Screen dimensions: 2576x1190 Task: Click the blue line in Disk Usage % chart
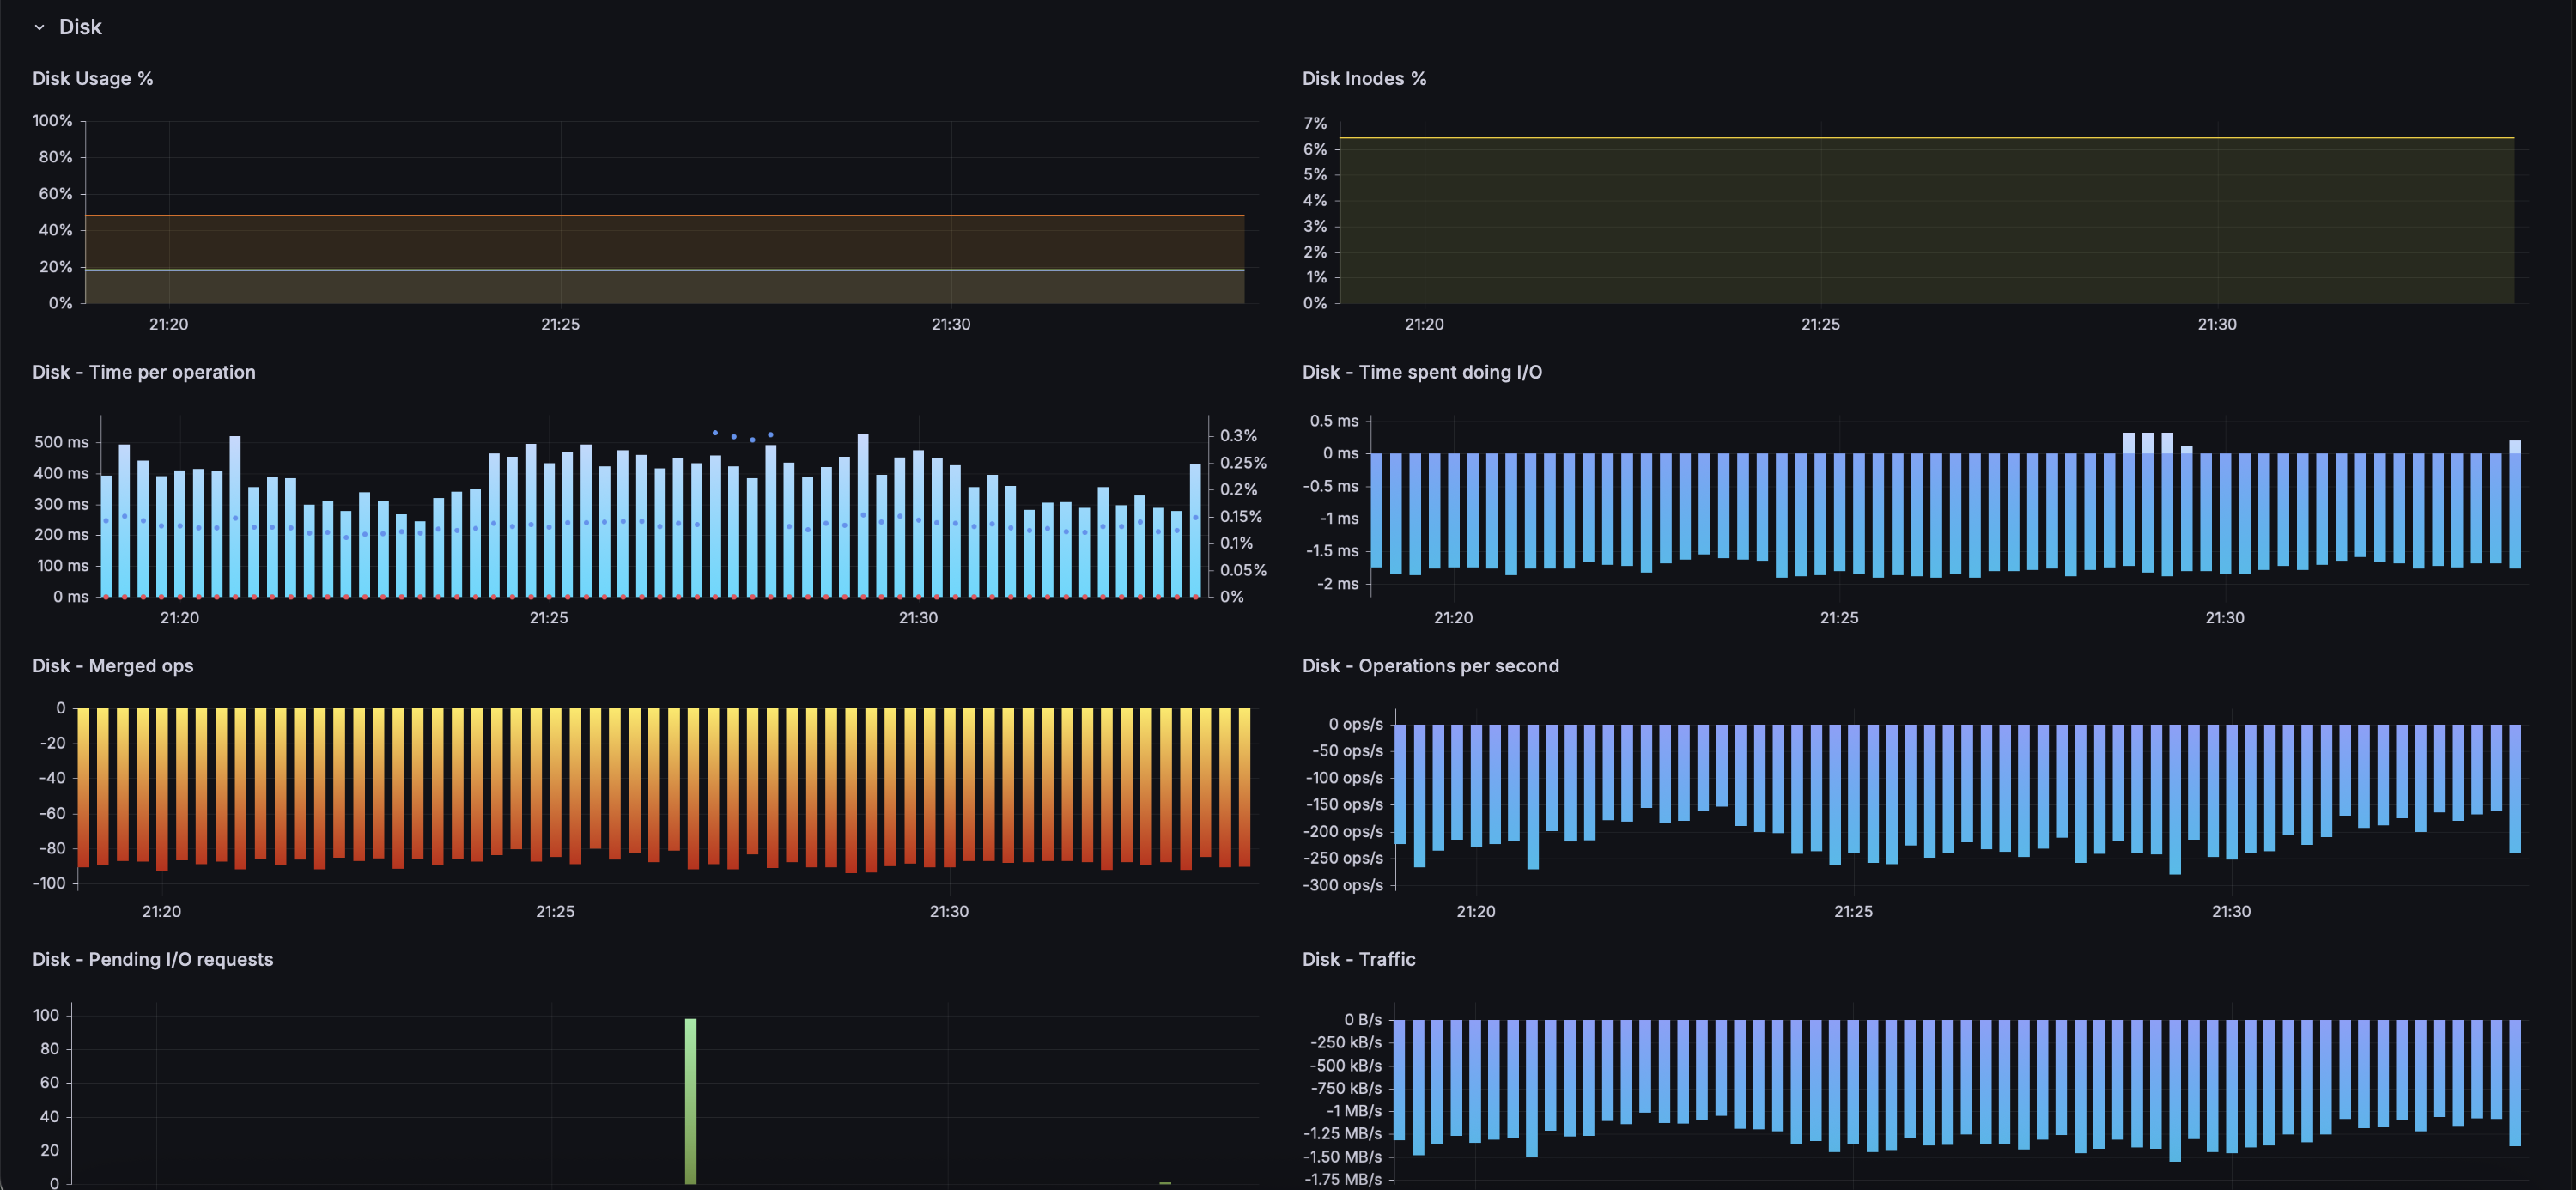click(660, 270)
